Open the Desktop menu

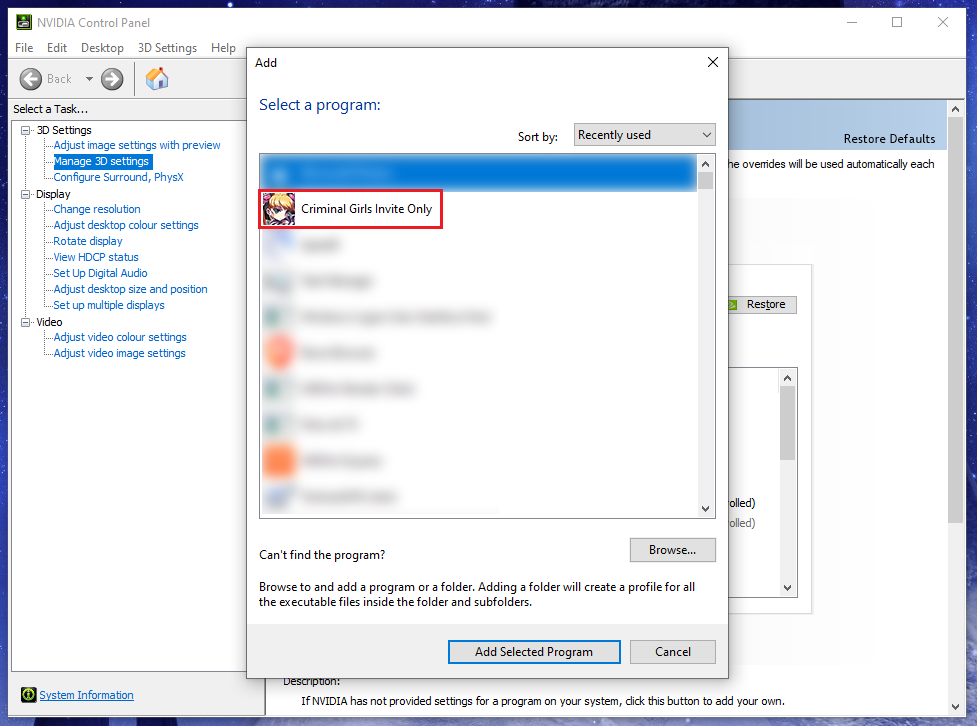[x=102, y=48]
